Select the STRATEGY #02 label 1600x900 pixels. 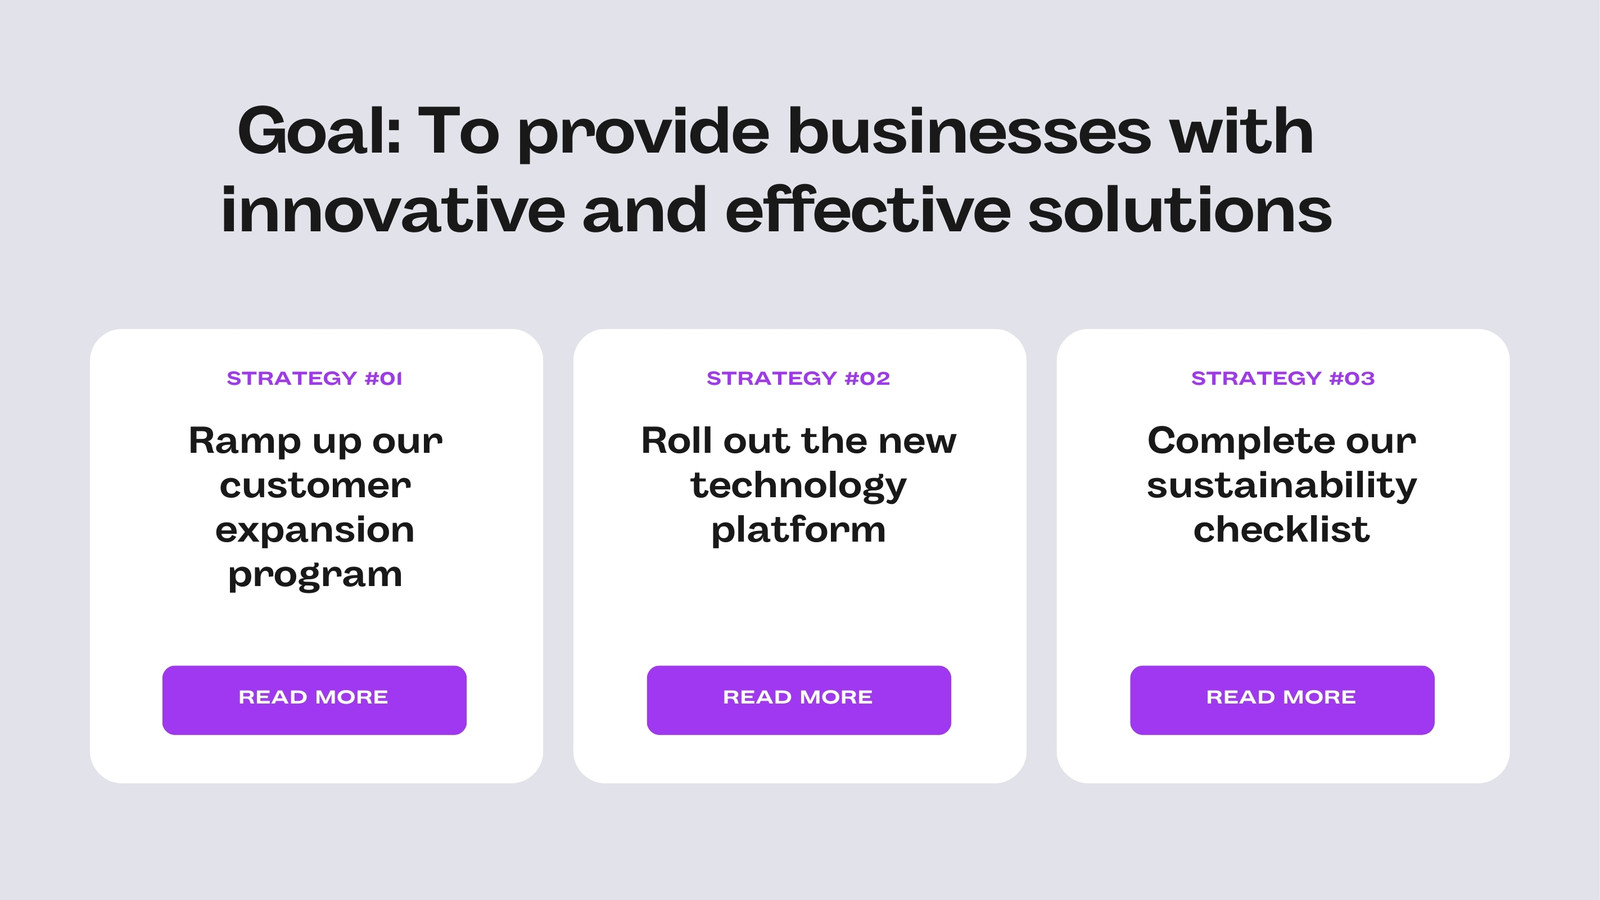[798, 378]
